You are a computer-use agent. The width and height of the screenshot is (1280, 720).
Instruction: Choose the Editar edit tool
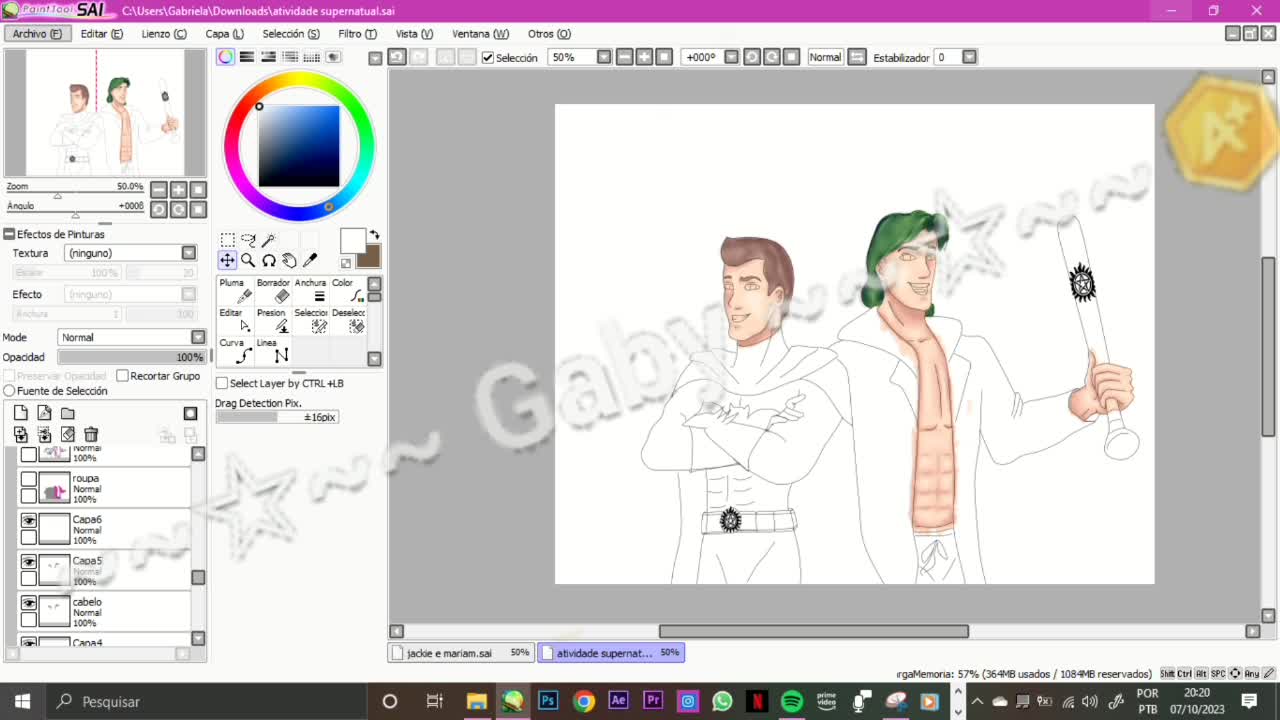pyautogui.click(x=236, y=321)
